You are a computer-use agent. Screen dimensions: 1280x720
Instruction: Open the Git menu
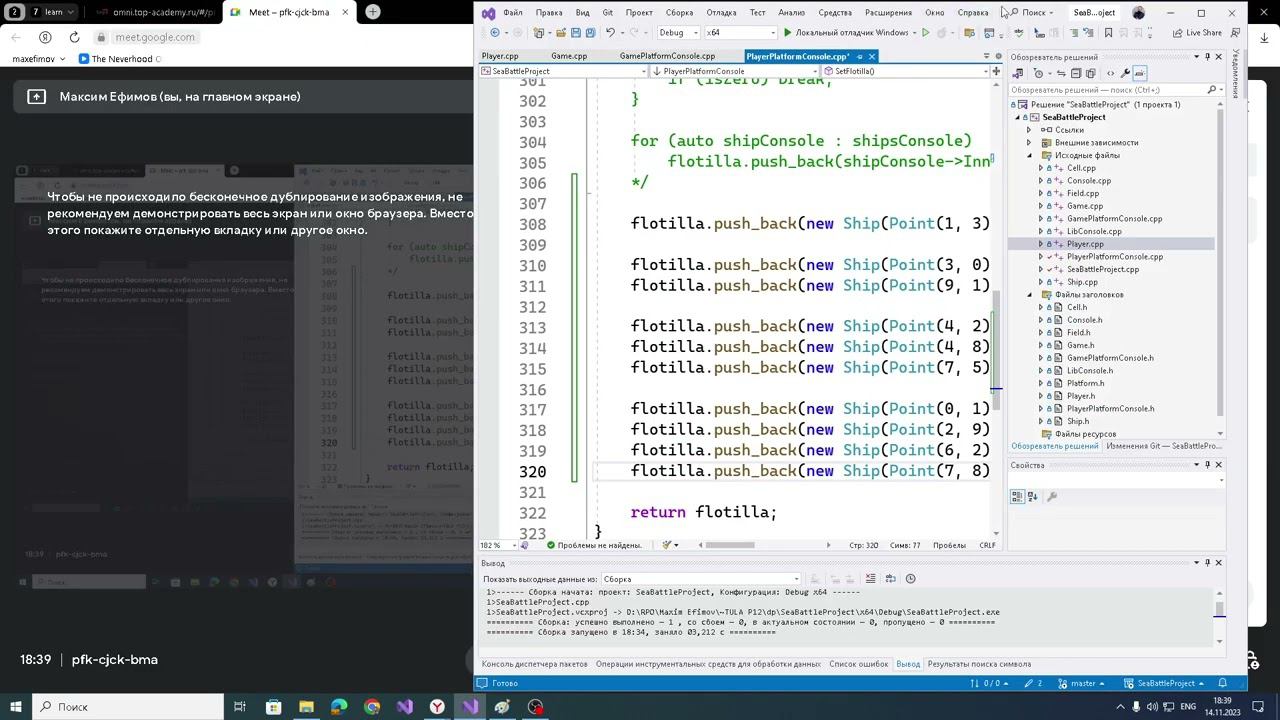coord(607,13)
